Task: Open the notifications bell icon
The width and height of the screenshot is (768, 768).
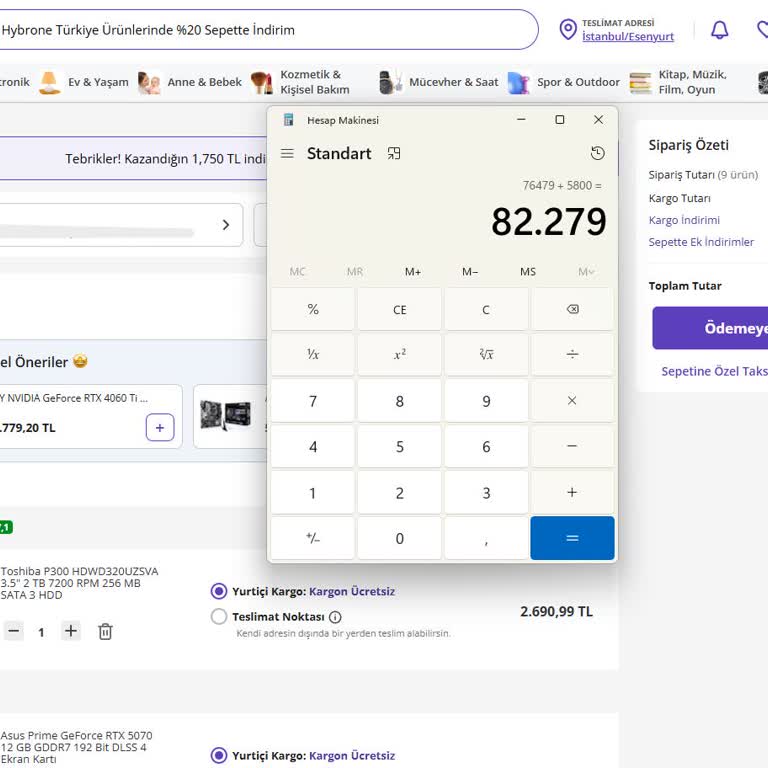Action: click(x=720, y=30)
